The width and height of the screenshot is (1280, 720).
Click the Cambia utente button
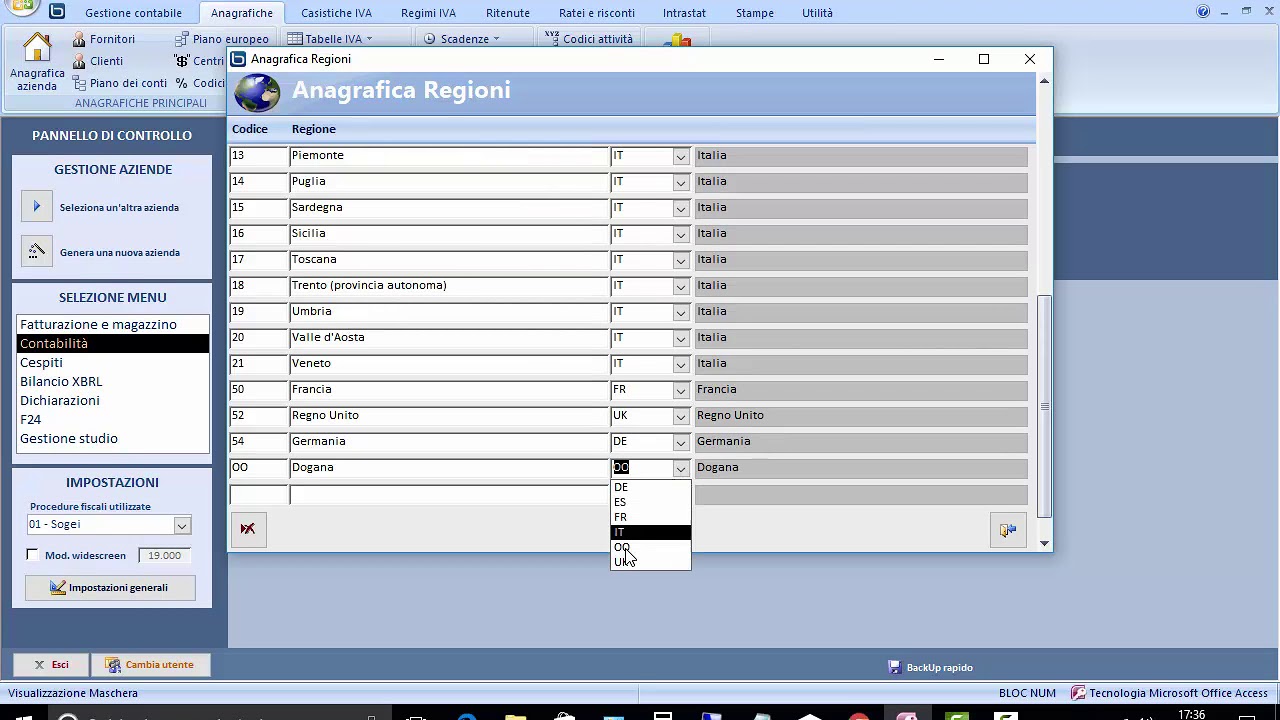click(x=150, y=664)
